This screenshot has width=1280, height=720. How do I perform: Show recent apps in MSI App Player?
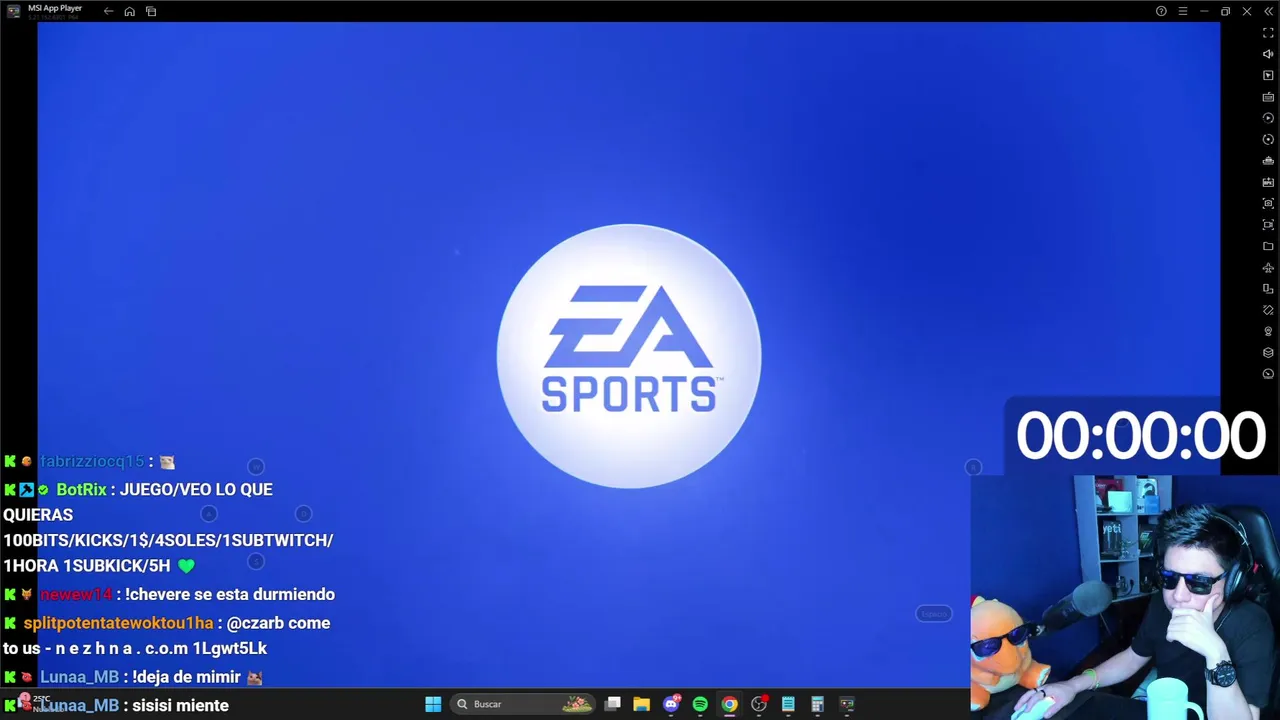coord(151,11)
